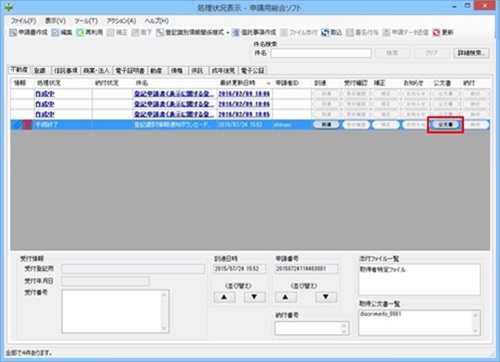Open the 登記識別情報関係様式 dropdown arrow
Image resolution: width=500 pixels, height=362 pixels.
pos(228,33)
